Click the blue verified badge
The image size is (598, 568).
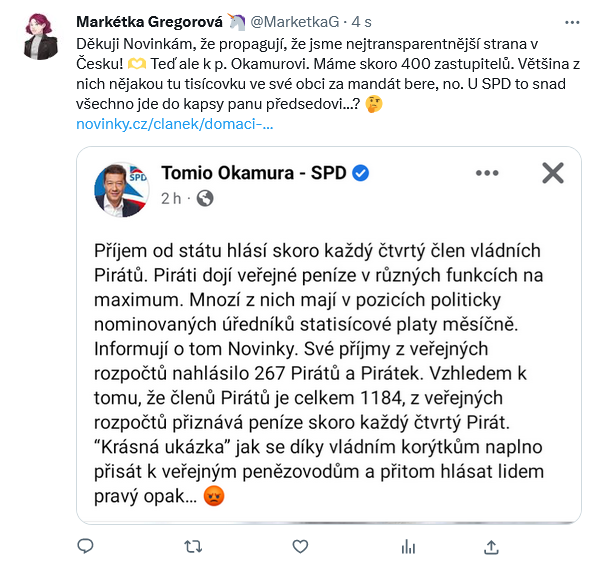pos(360,173)
